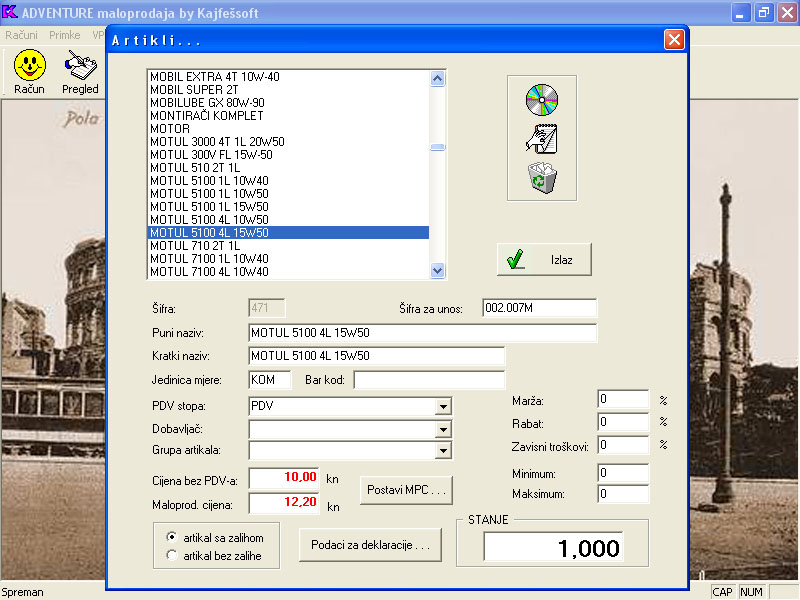The image size is (800, 600).
Task: Select 'MOTUL 7100 4L 10W40' item
Action: click(288, 272)
